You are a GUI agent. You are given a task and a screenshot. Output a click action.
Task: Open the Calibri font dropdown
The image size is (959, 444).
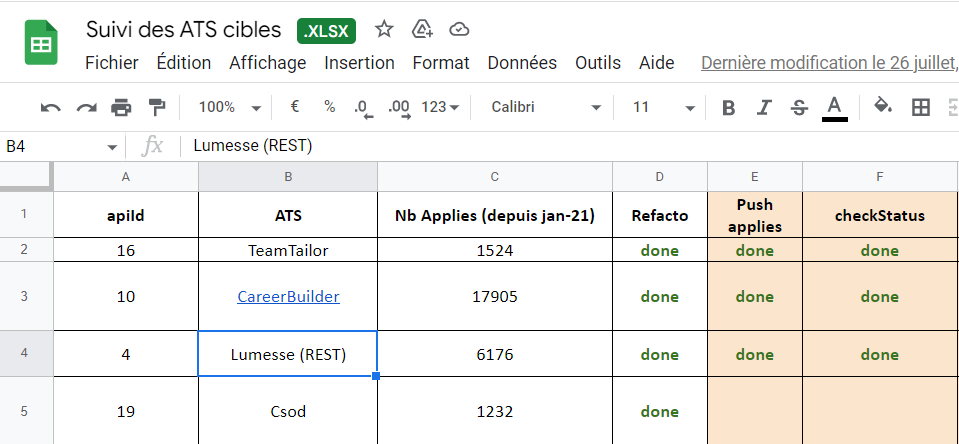click(x=546, y=108)
